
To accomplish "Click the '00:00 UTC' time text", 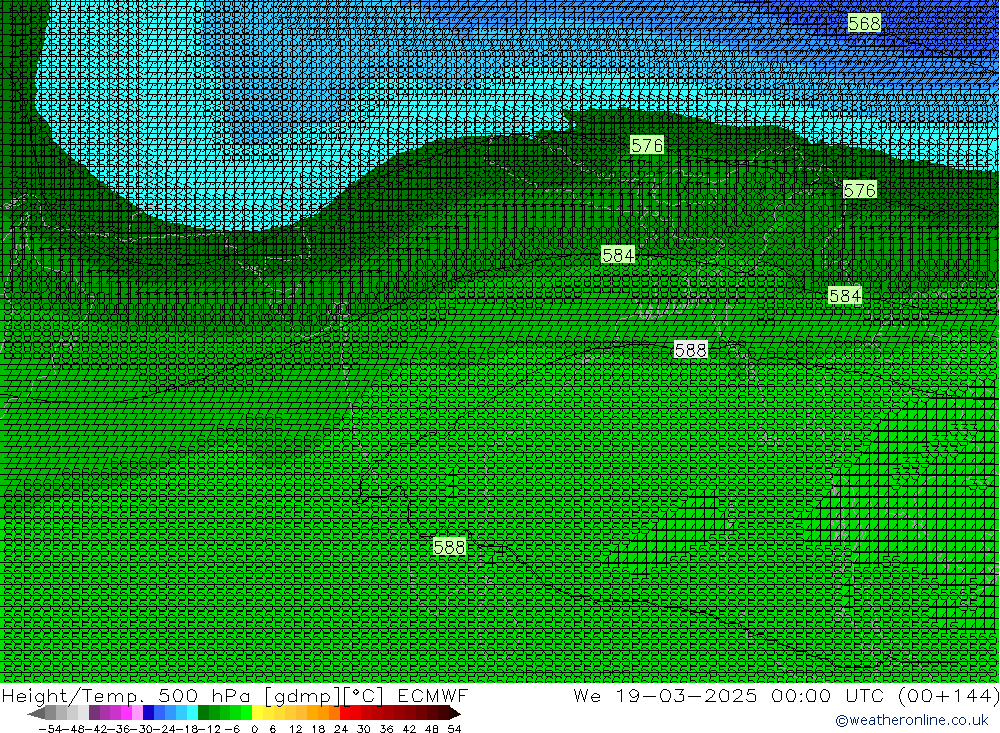I will pos(828,695).
